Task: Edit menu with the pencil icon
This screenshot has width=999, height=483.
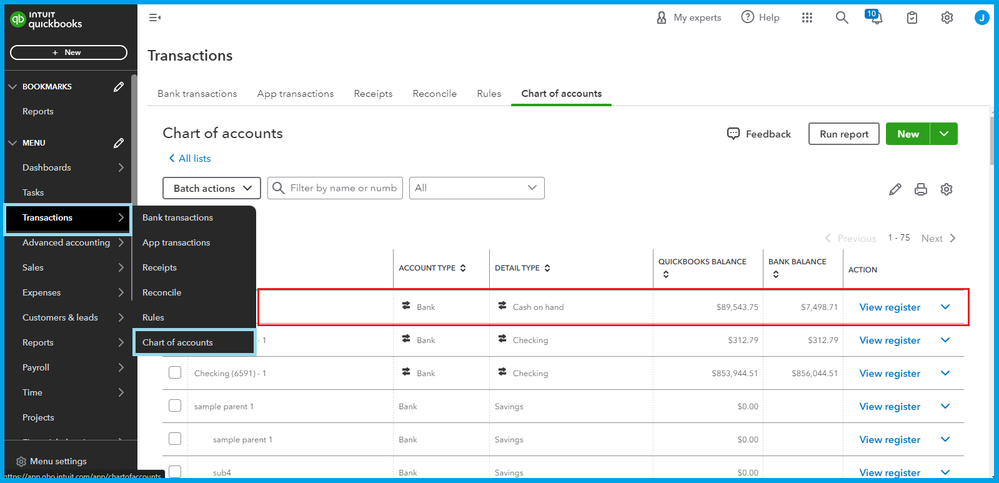Action: (119, 143)
